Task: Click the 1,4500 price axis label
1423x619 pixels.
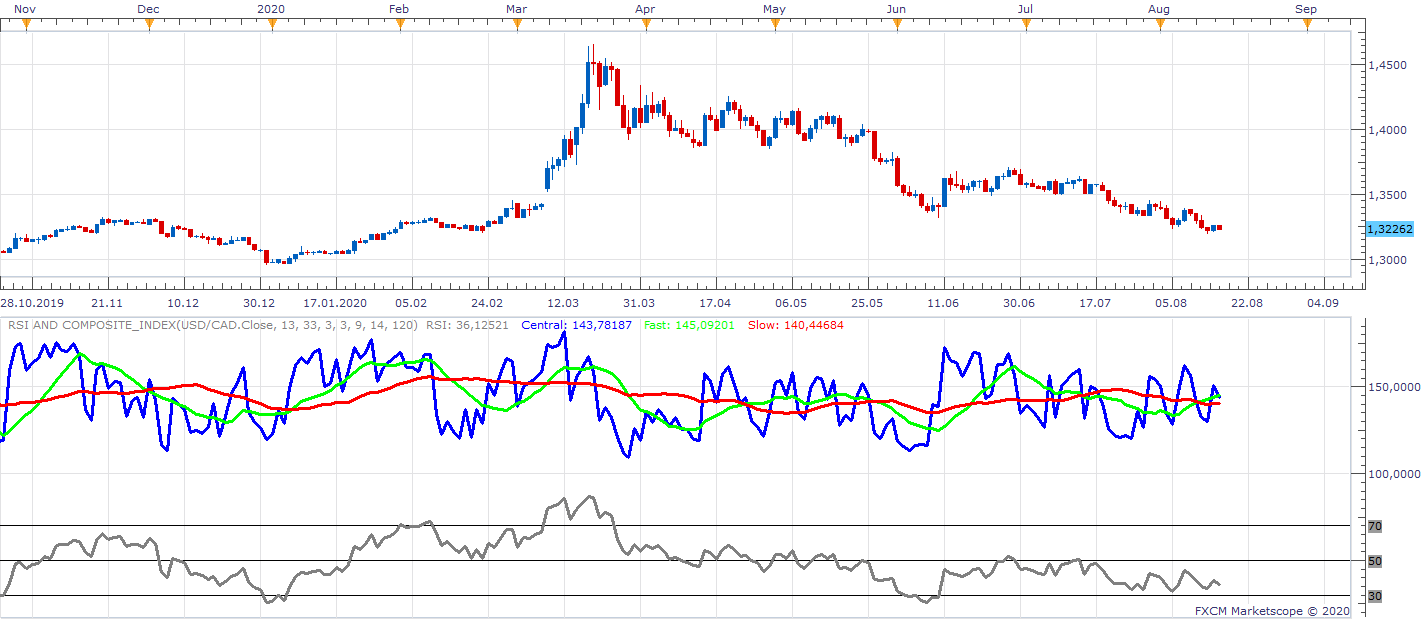Action: coord(1387,65)
